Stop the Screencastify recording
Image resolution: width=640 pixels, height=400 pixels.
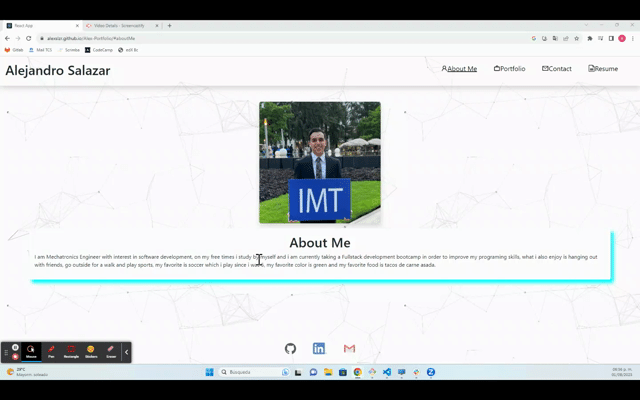[15, 356]
